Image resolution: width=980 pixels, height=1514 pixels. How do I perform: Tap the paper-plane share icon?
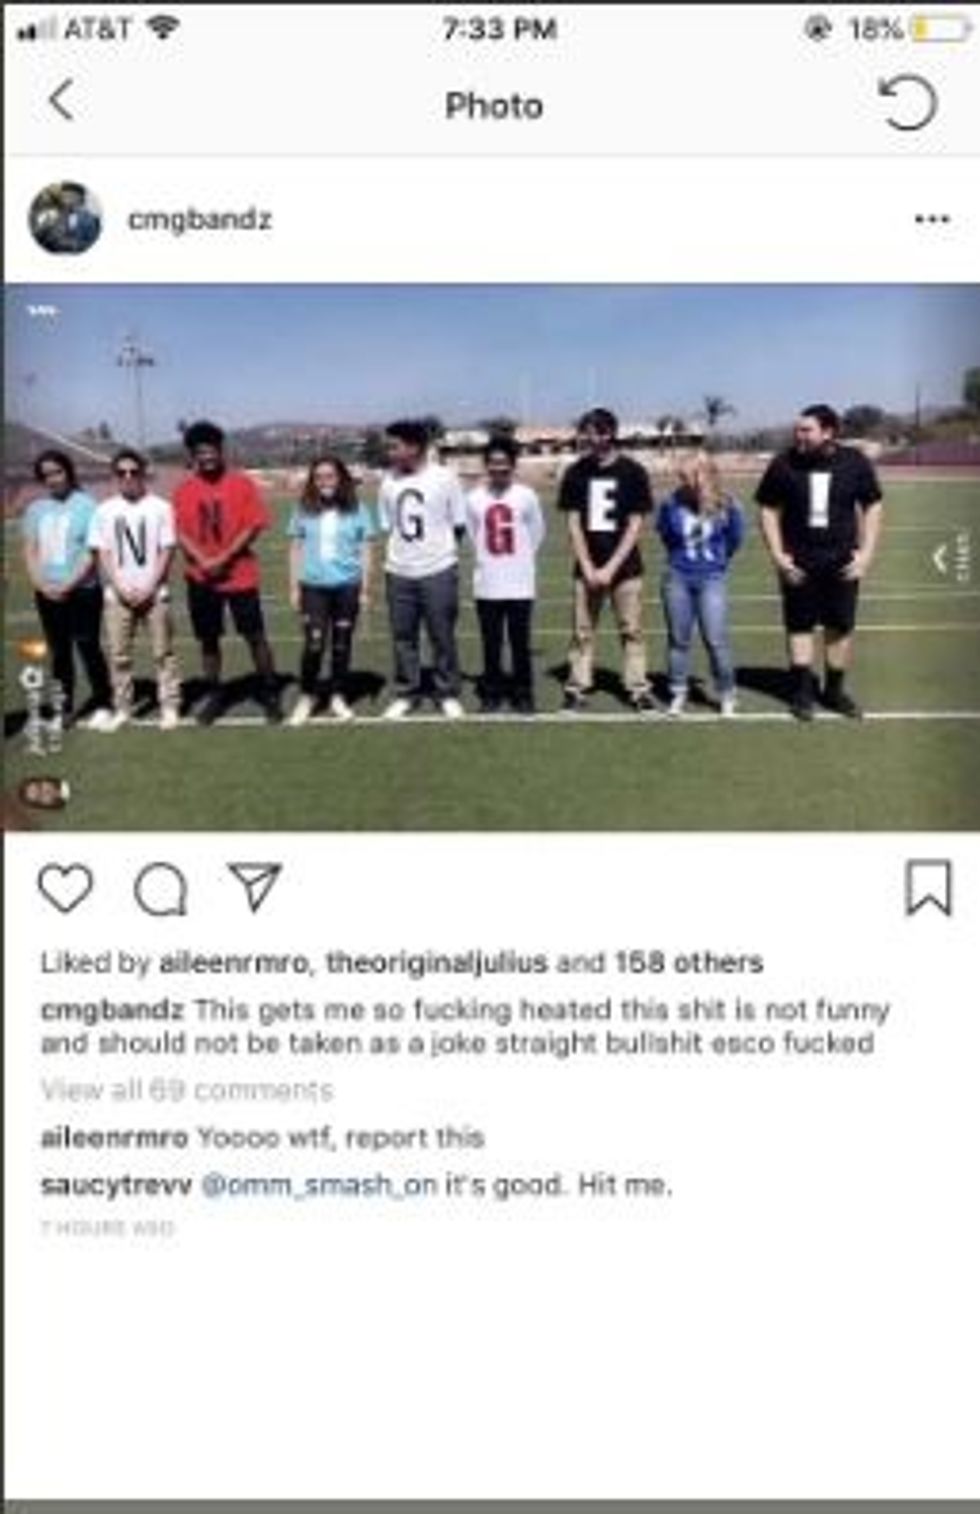pos(255,886)
